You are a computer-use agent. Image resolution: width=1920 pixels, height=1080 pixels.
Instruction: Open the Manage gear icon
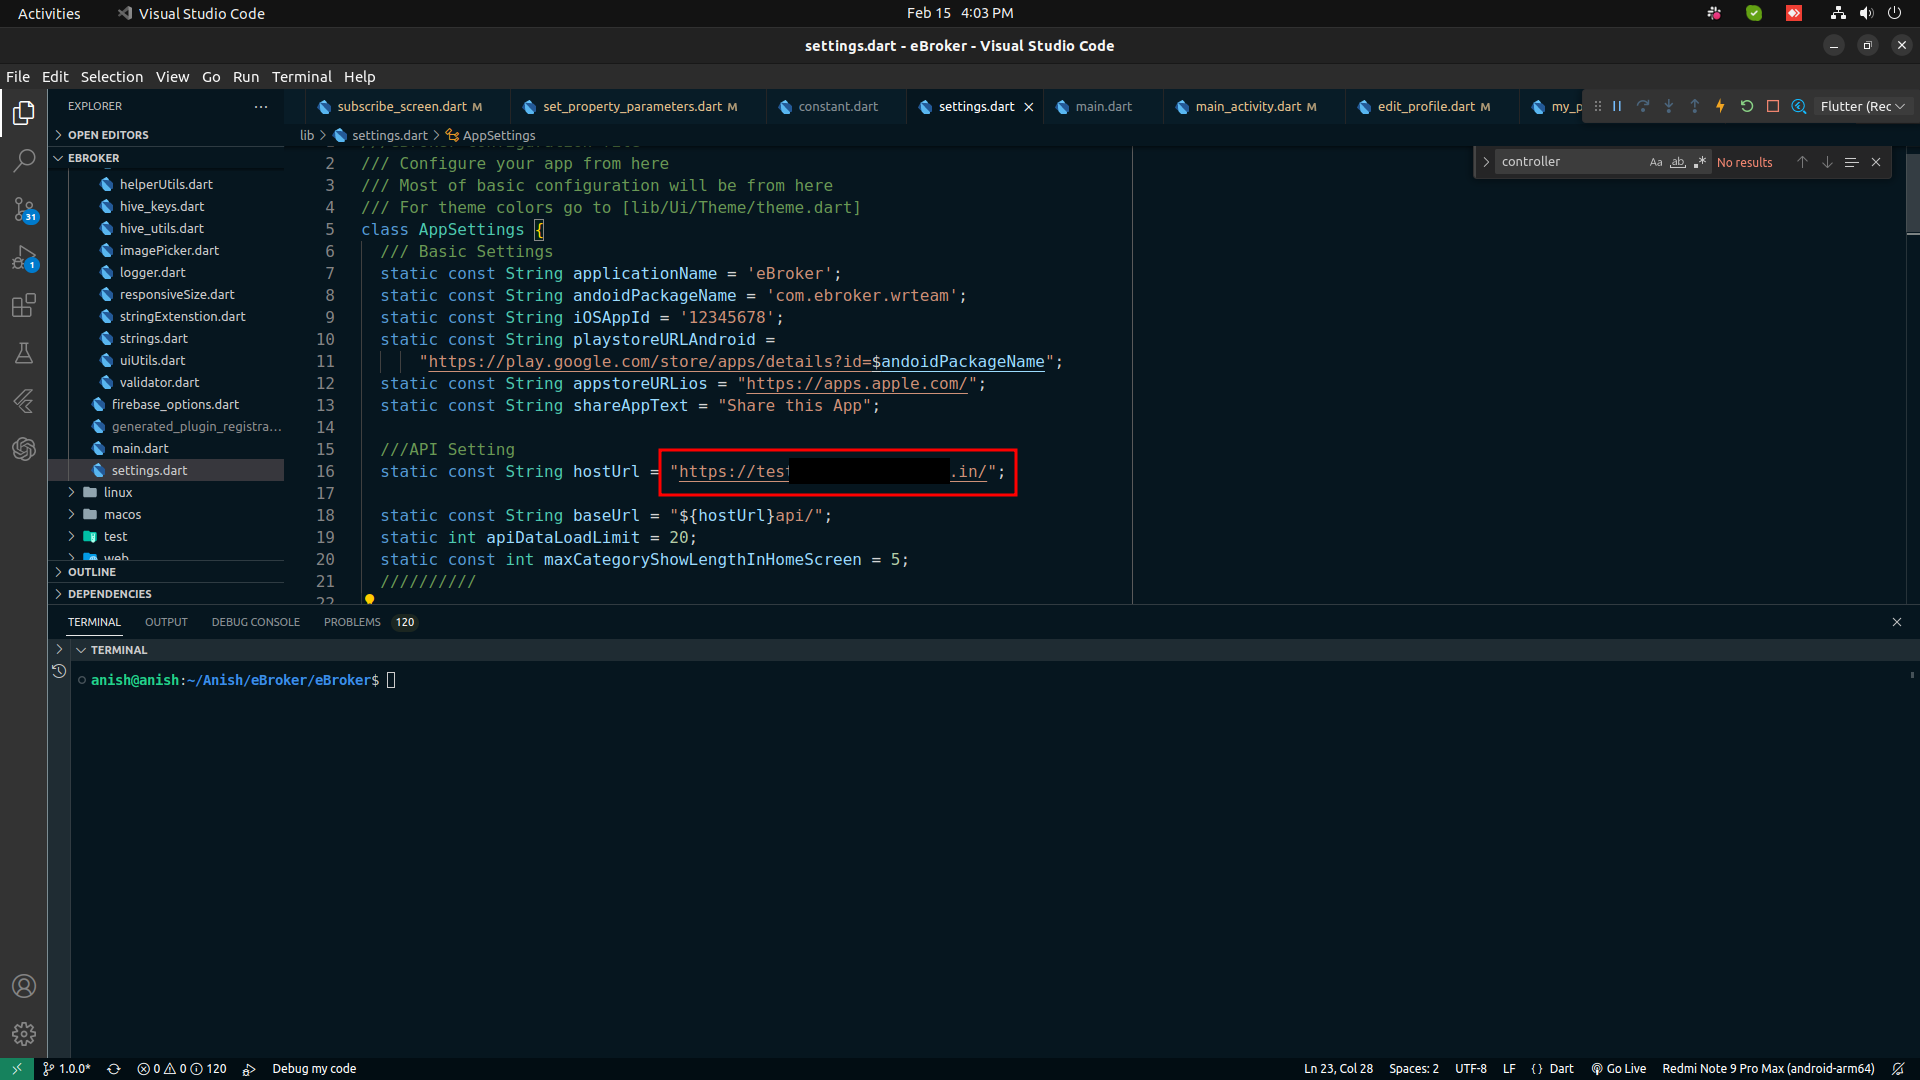tap(24, 1034)
